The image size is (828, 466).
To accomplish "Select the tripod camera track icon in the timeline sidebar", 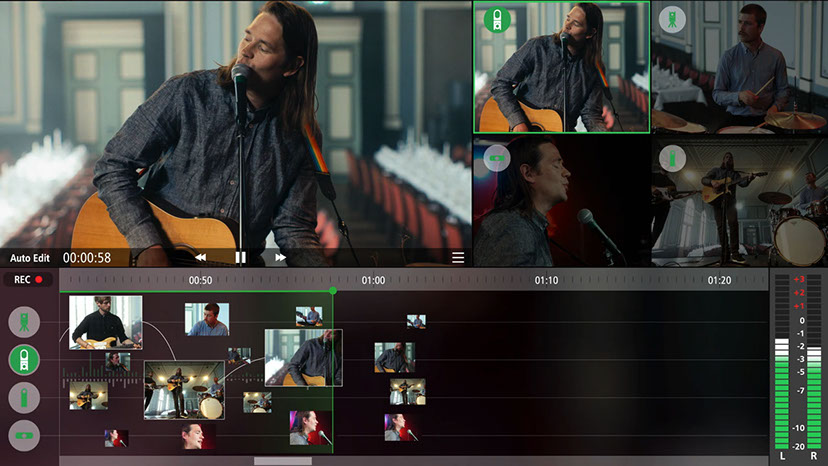I will [x=24, y=322].
